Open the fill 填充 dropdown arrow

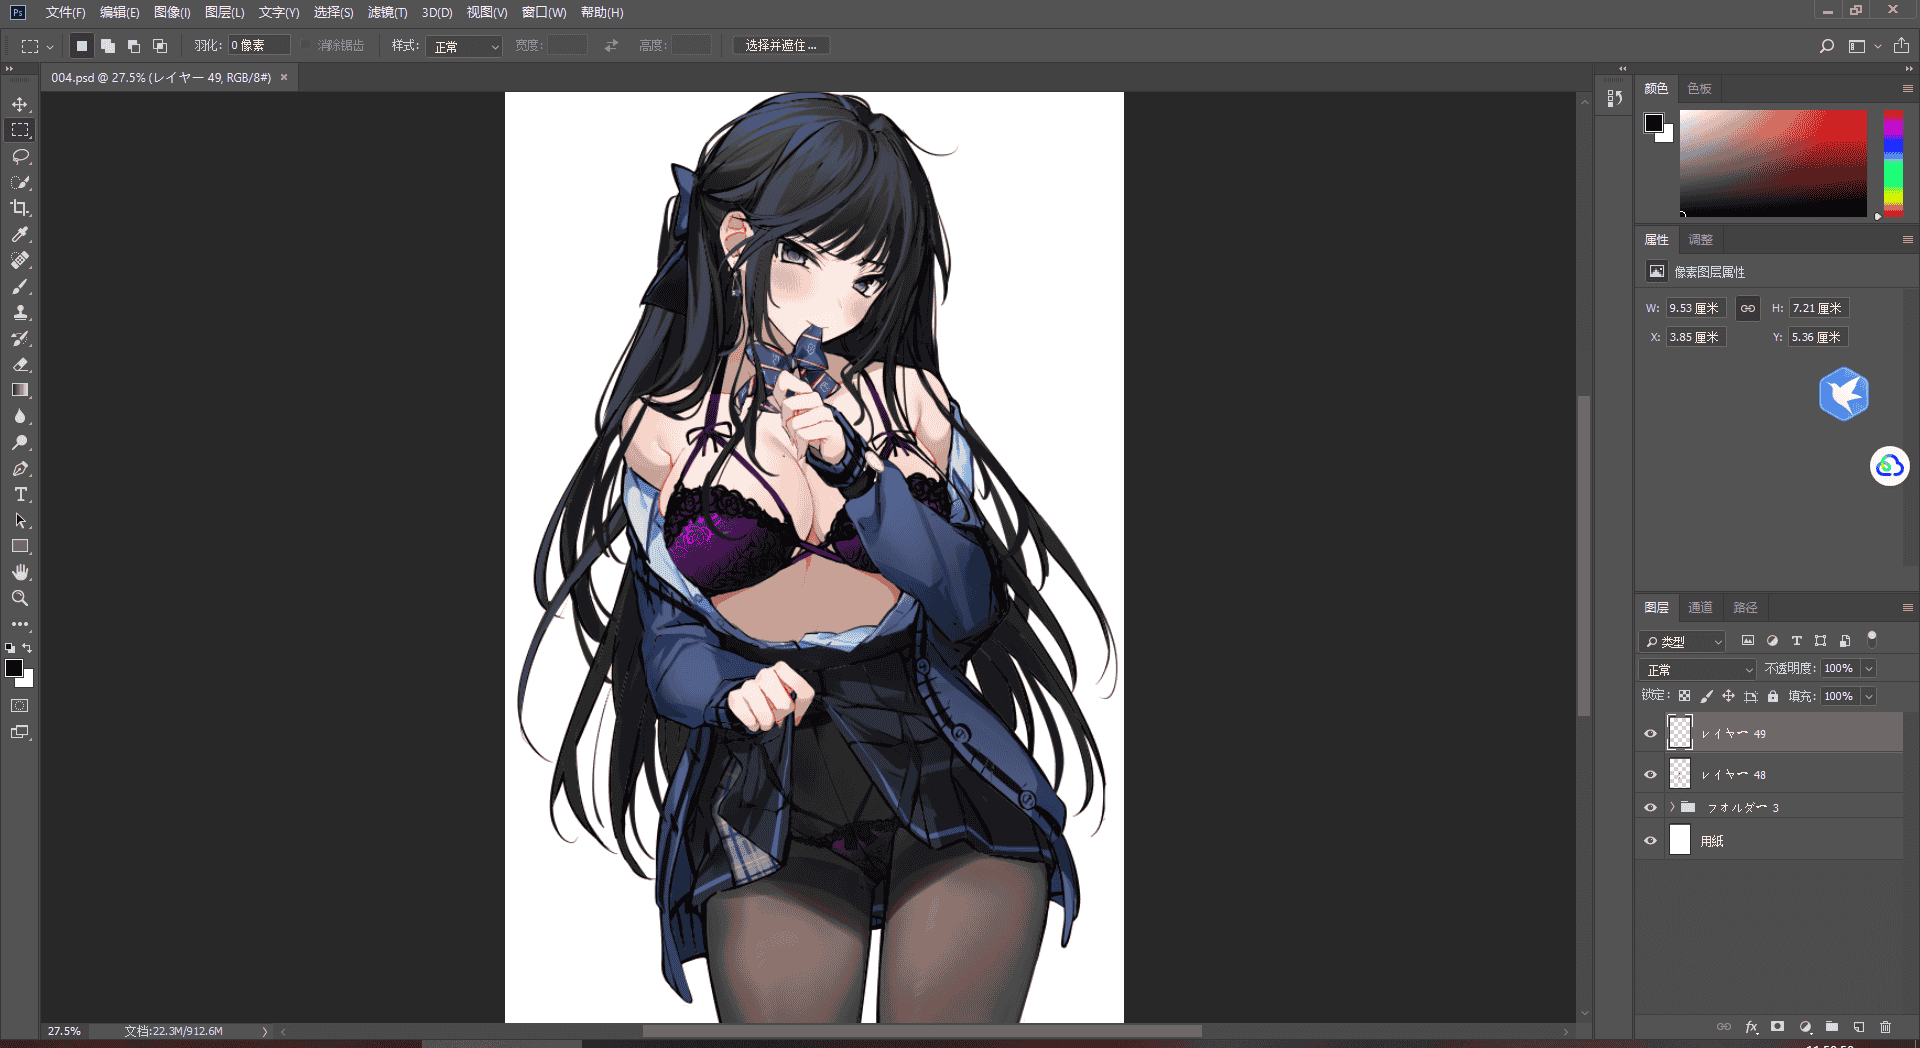1869,696
